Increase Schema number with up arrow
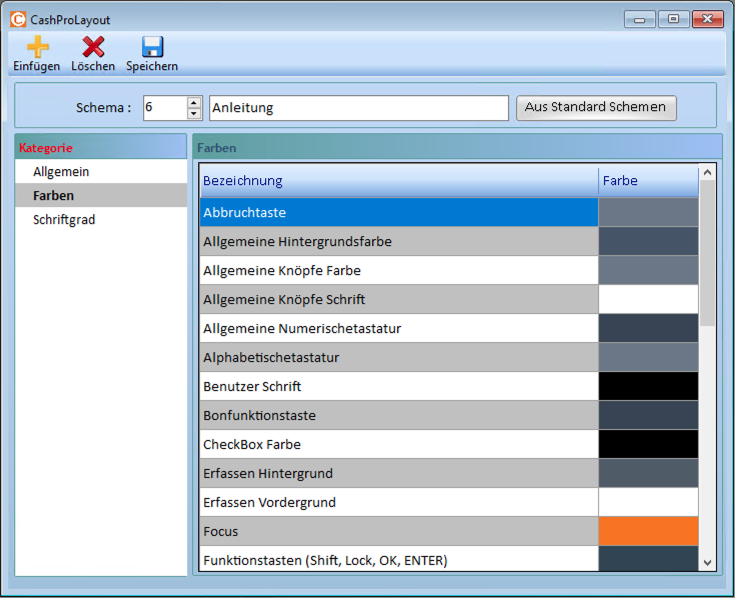This screenshot has height=598, width=735. click(x=194, y=102)
